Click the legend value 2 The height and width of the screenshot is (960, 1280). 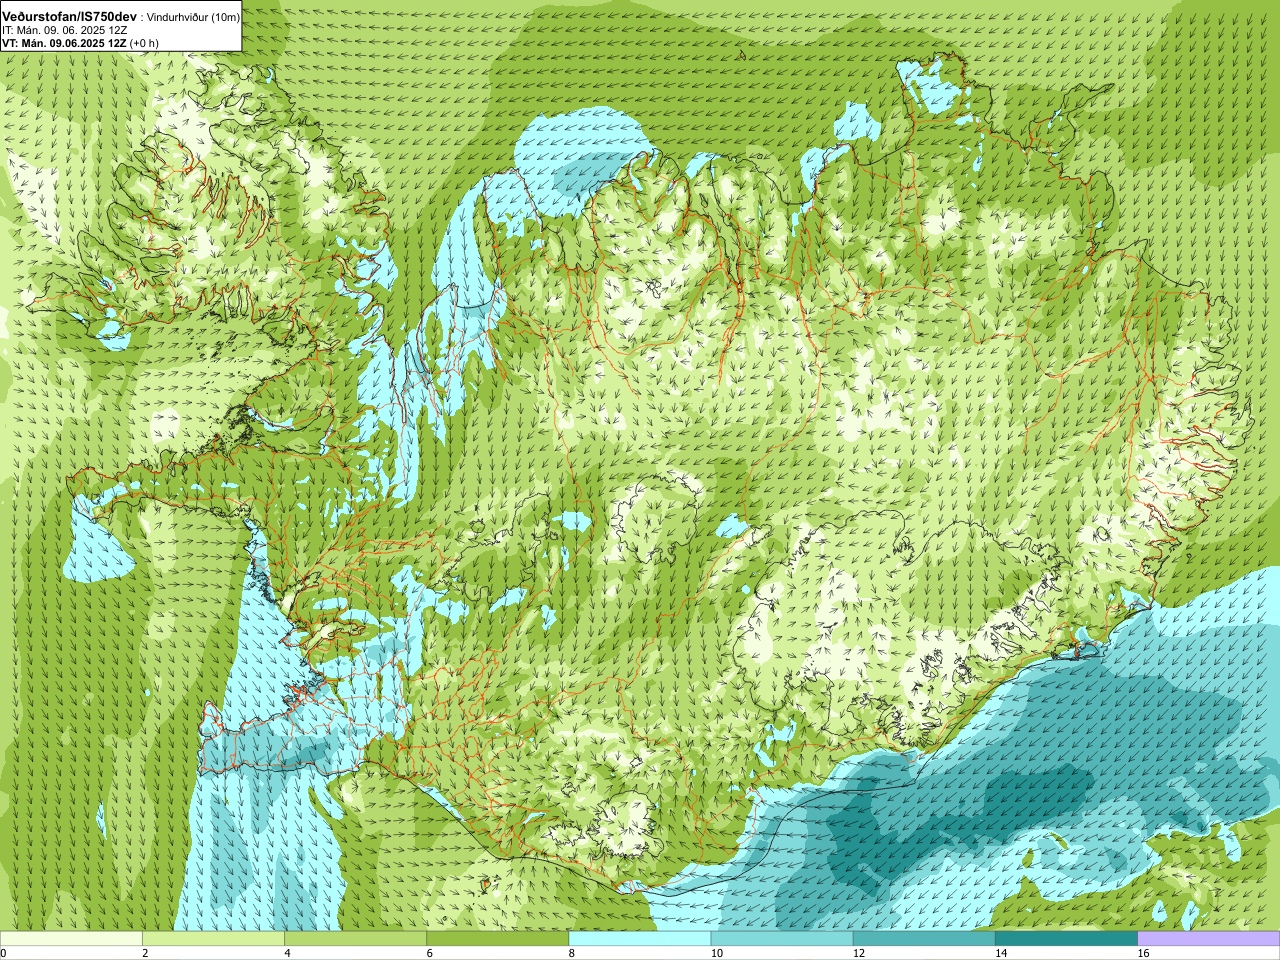[x=145, y=953]
